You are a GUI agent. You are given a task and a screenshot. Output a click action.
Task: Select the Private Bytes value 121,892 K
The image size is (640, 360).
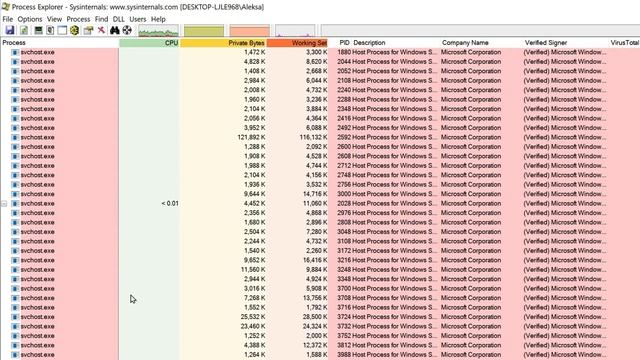click(x=251, y=137)
